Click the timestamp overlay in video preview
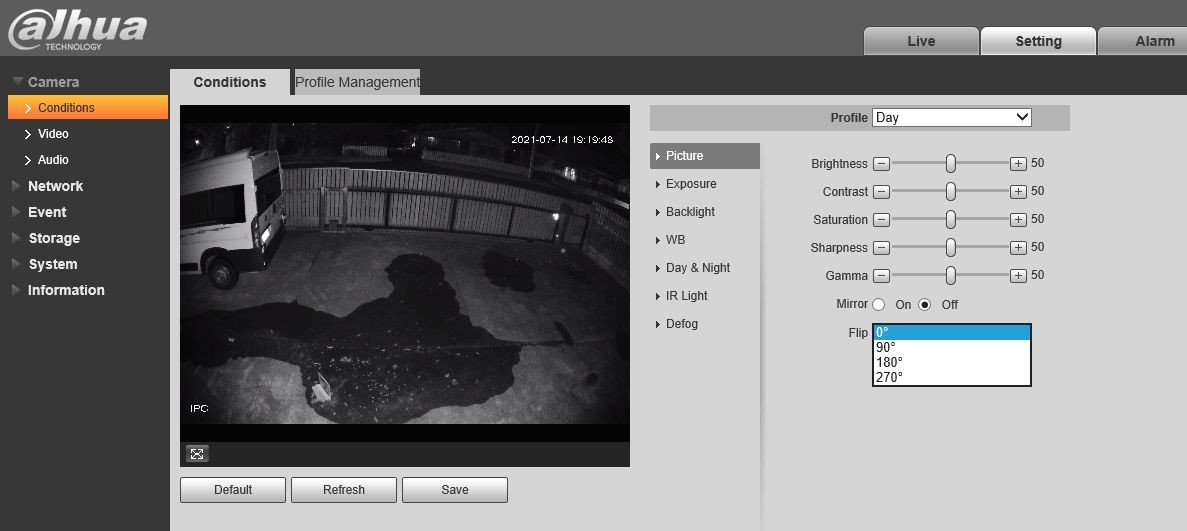Image resolution: width=1187 pixels, height=531 pixels. [x=562, y=139]
